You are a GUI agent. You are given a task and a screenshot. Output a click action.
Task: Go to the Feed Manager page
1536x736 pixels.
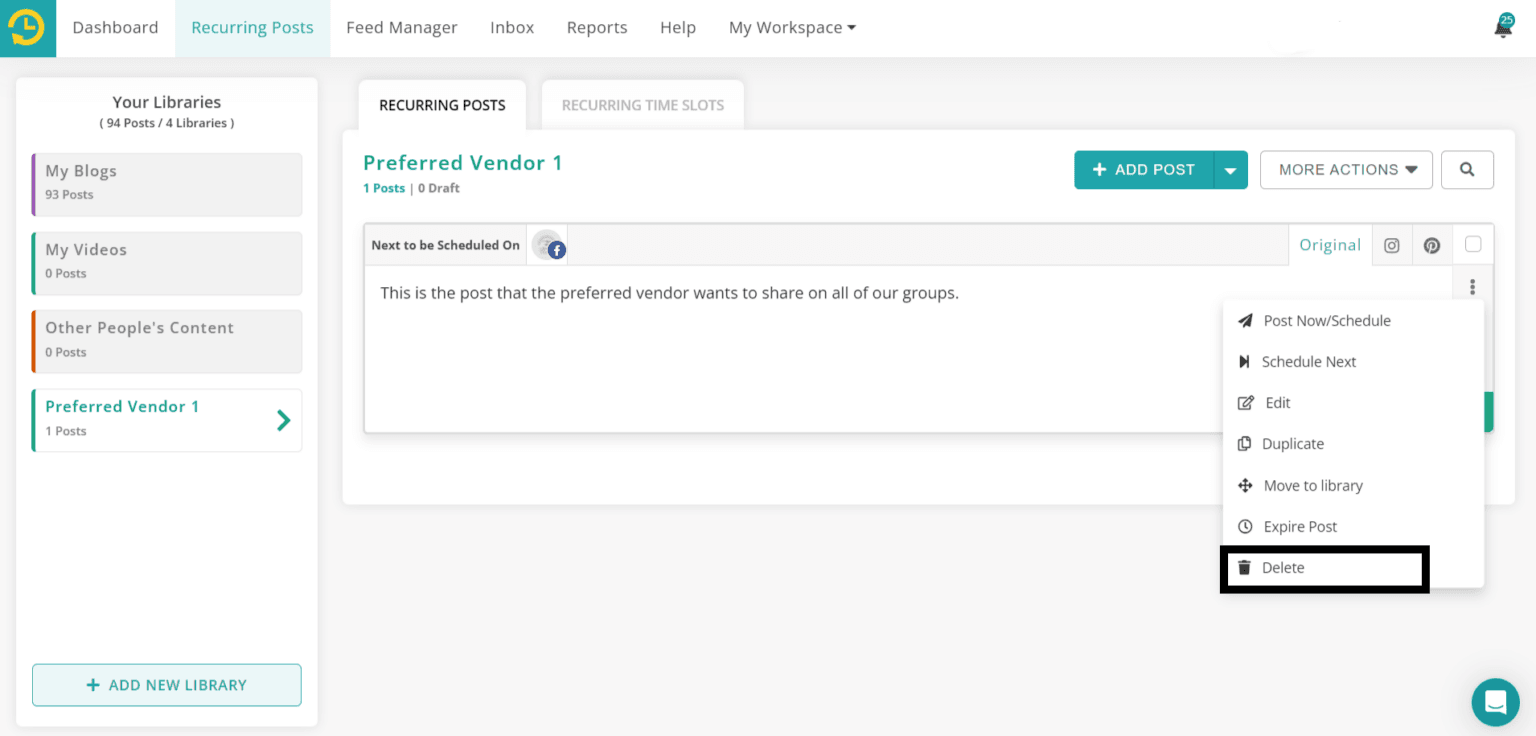click(401, 28)
